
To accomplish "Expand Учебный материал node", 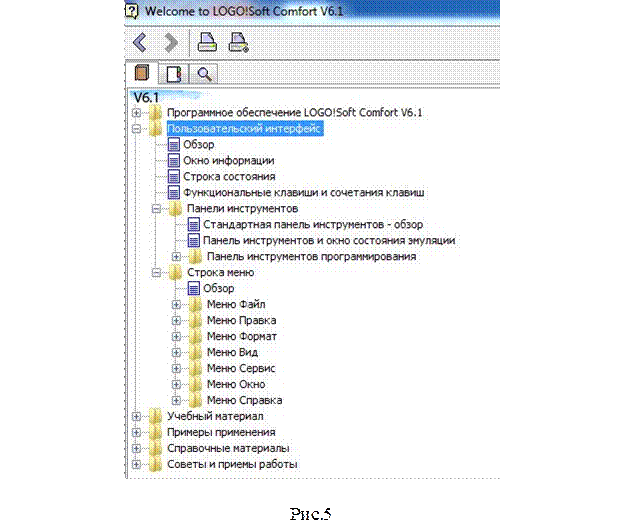I will (136, 416).
